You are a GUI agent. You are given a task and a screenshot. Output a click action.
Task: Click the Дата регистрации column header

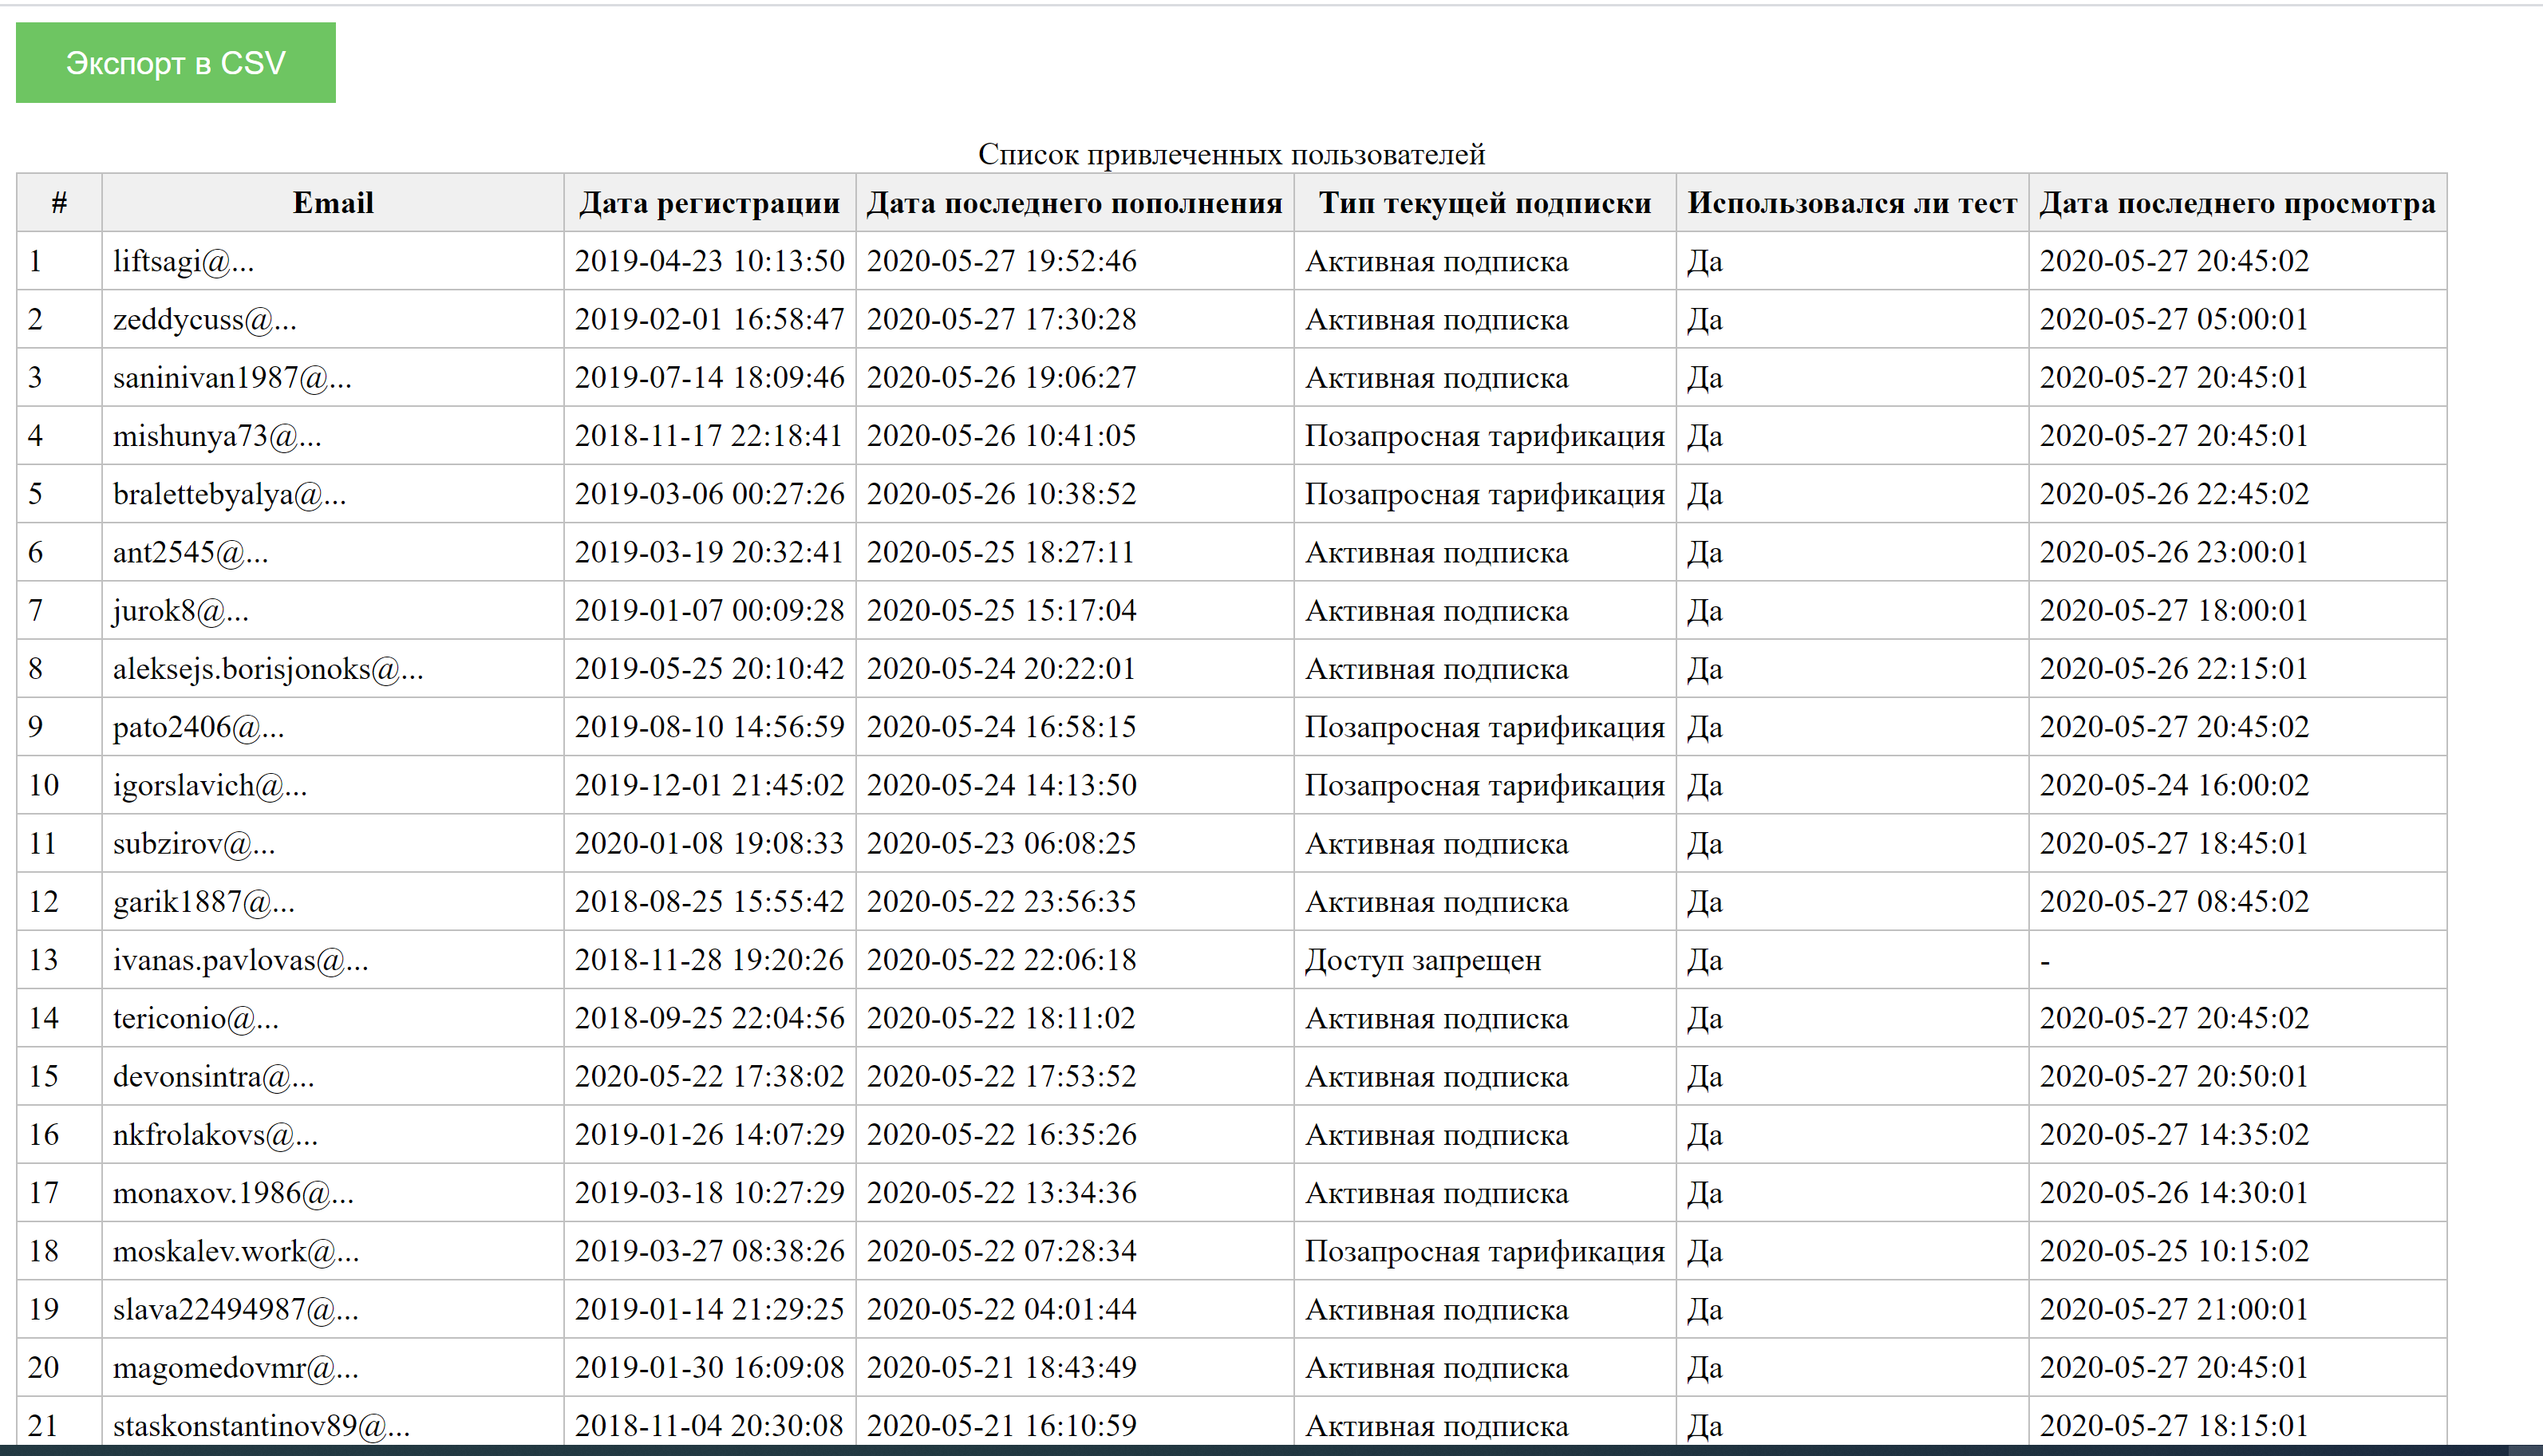709,203
